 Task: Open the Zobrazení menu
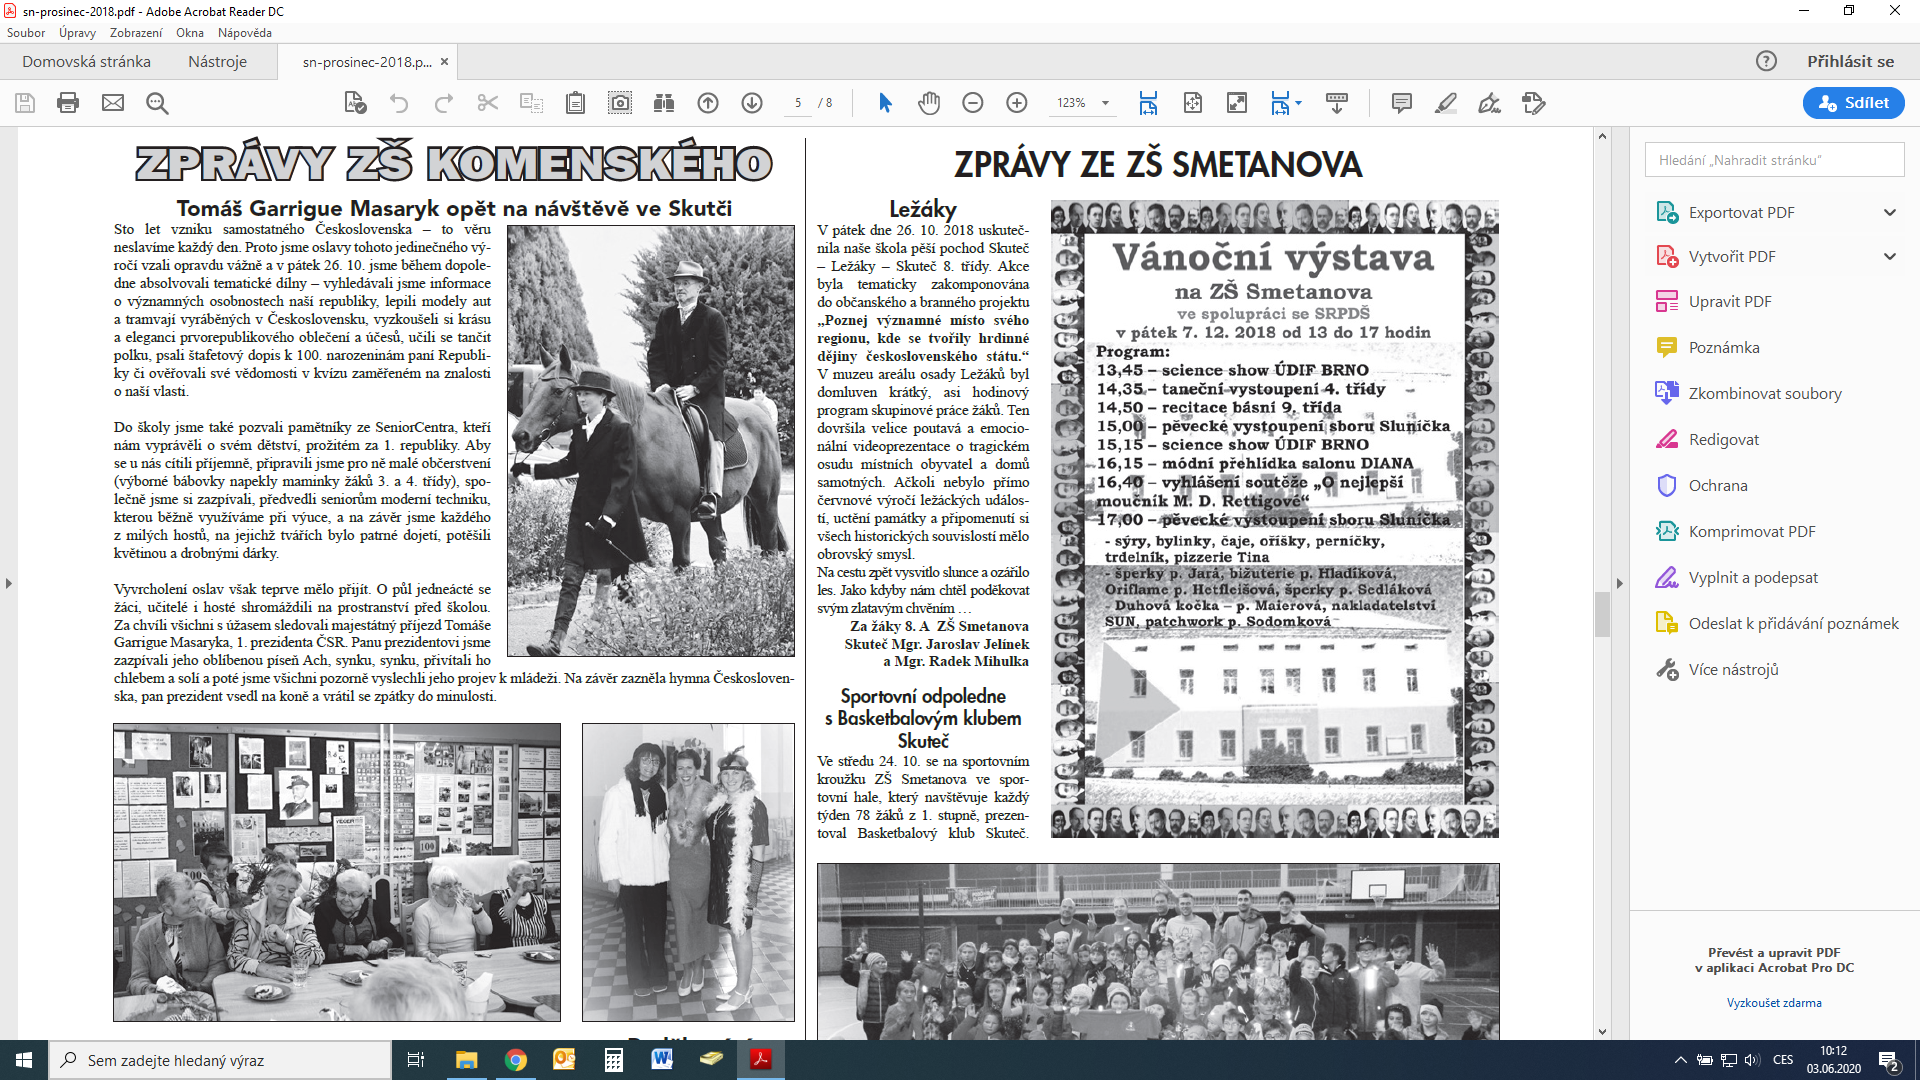tap(136, 33)
